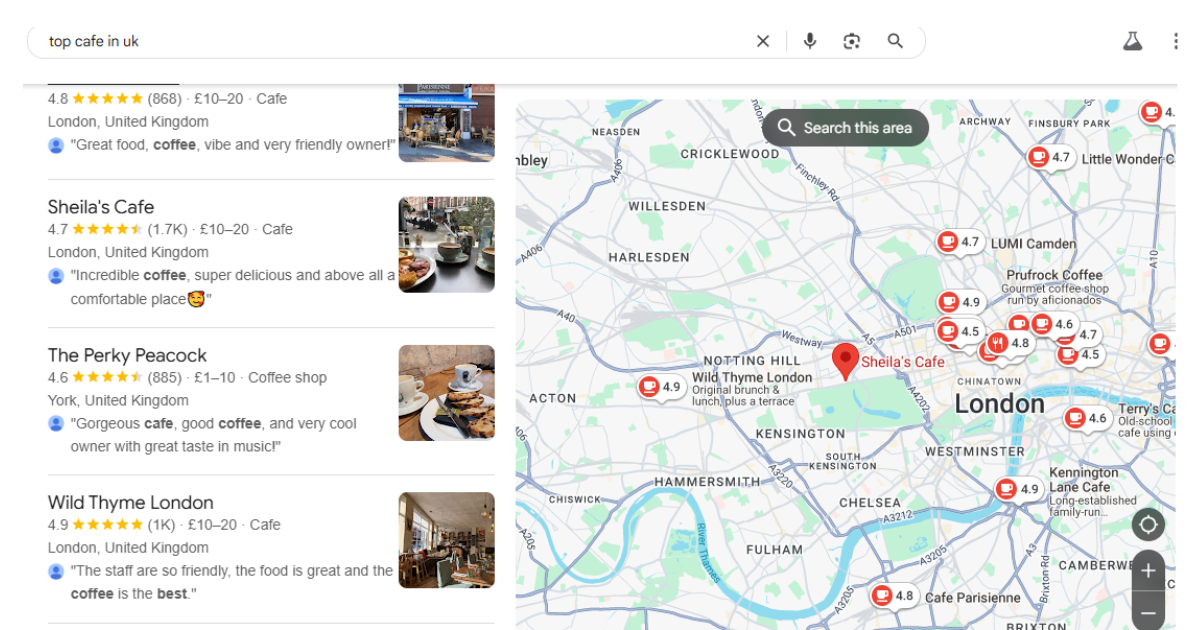The image size is (1200, 630).
Task: View the Wild Thyme London photo thumbnail
Action: click(446, 540)
